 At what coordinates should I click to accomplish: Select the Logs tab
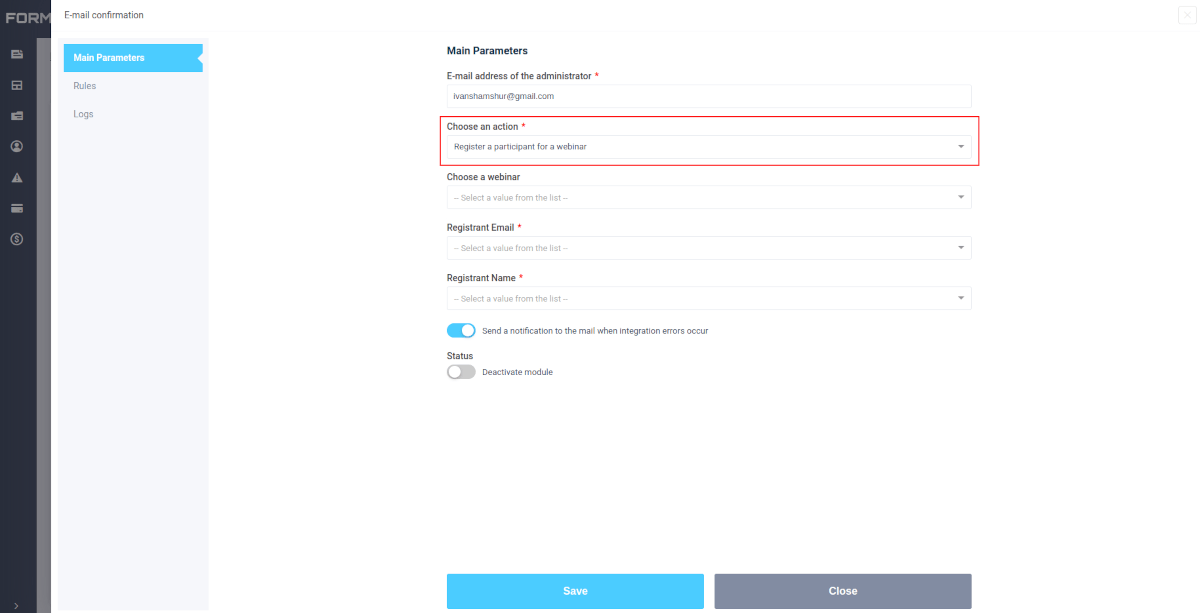click(83, 114)
